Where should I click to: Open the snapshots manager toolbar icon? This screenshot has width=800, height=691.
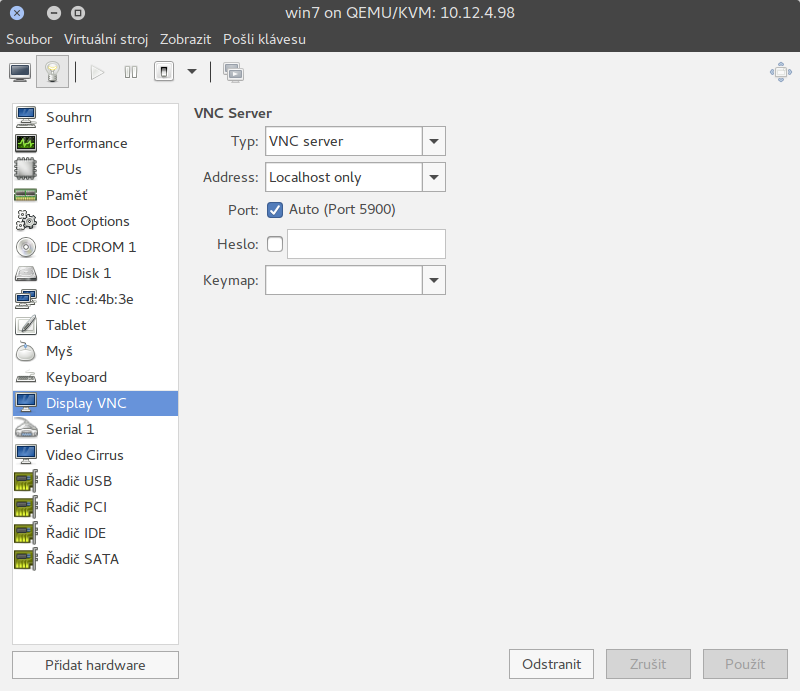tap(233, 72)
